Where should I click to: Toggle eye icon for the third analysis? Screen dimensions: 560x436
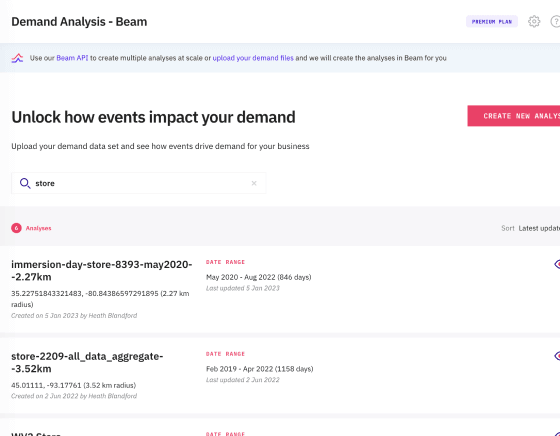pyautogui.click(x=557, y=434)
